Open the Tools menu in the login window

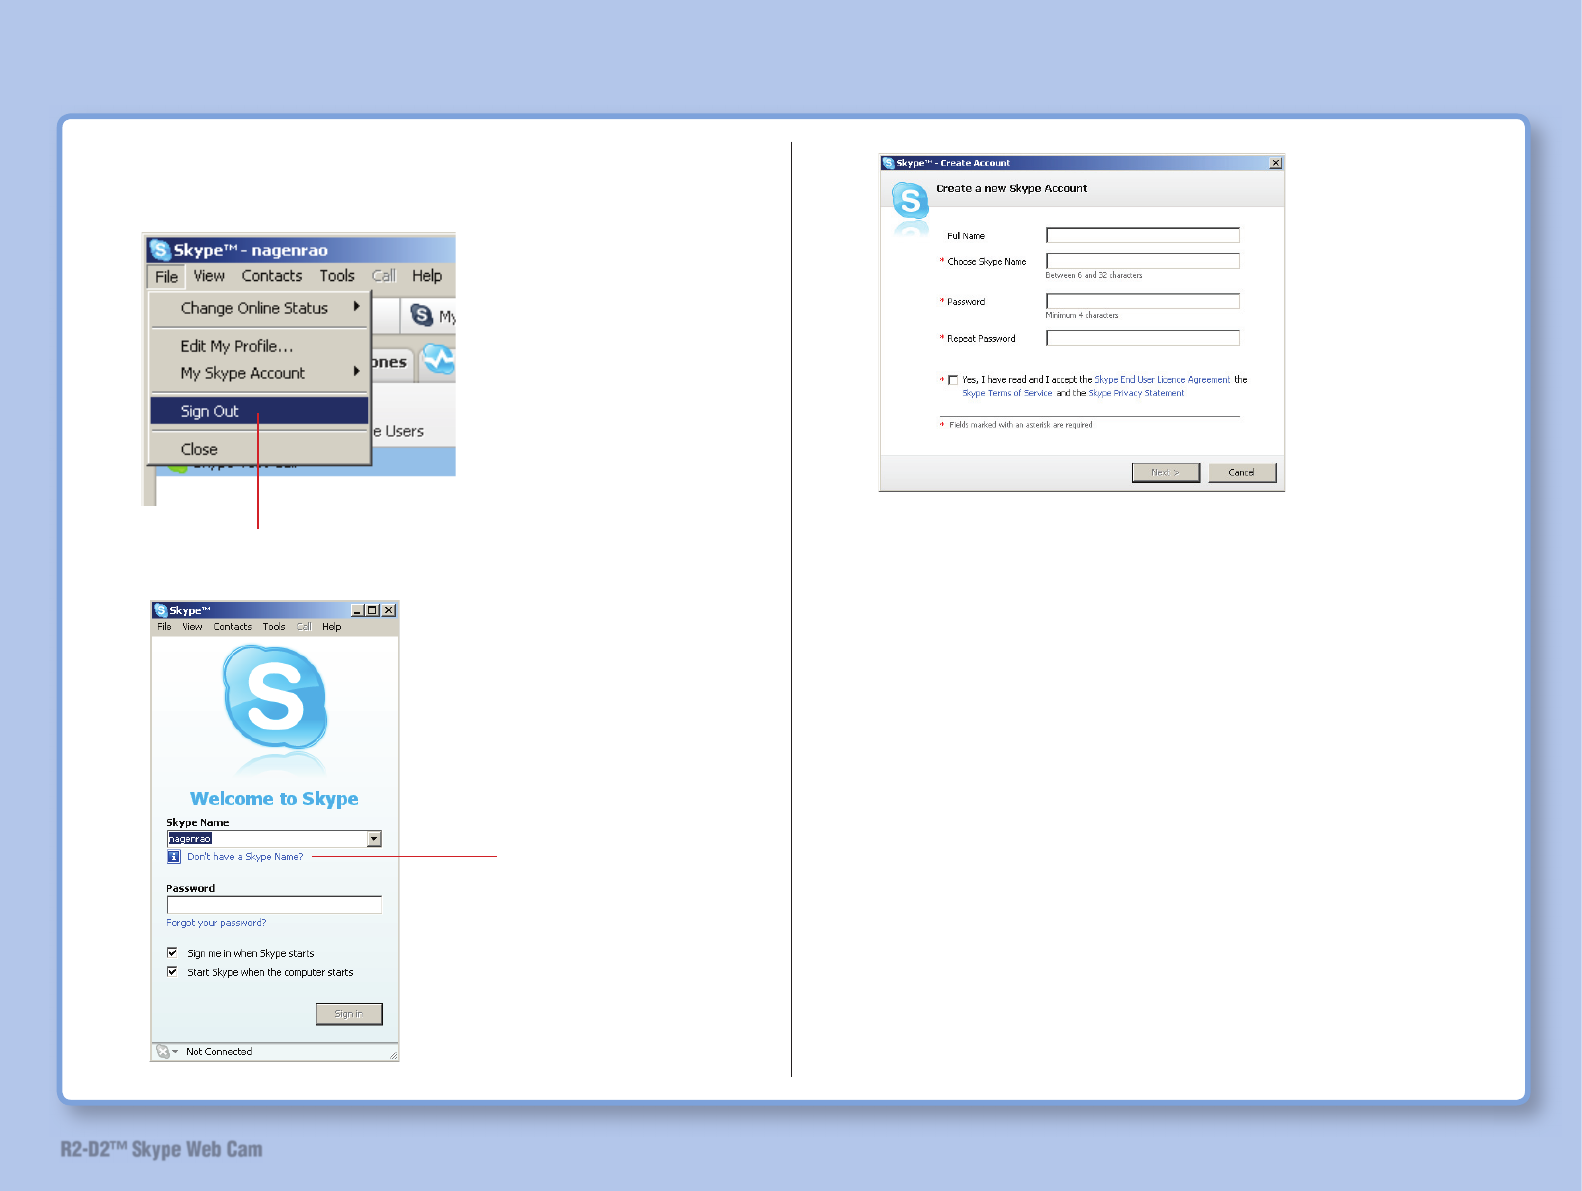click(x=274, y=627)
